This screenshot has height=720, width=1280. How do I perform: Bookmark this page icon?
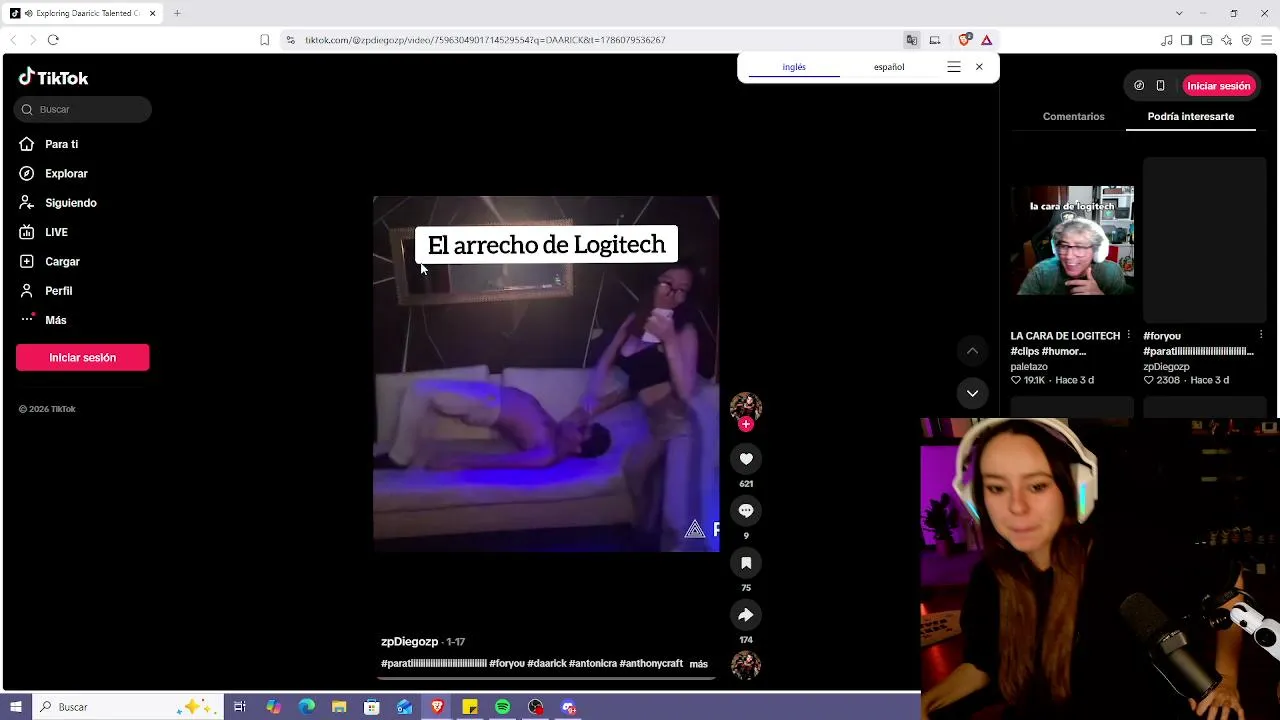coord(264,40)
